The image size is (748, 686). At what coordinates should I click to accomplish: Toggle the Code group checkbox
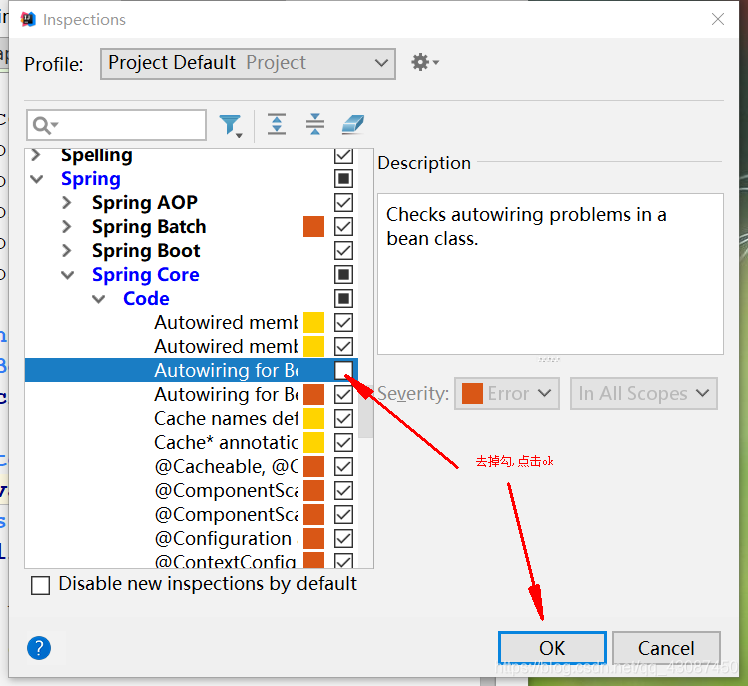click(343, 299)
